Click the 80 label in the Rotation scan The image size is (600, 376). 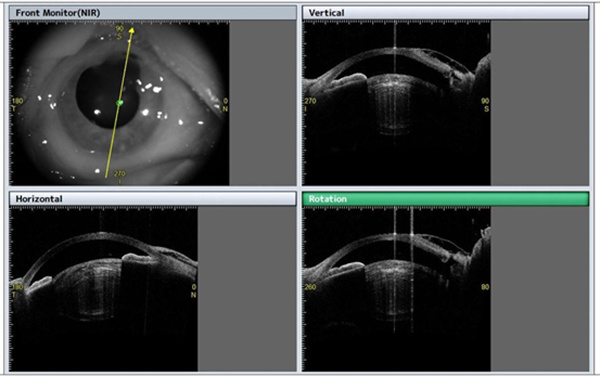click(485, 287)
